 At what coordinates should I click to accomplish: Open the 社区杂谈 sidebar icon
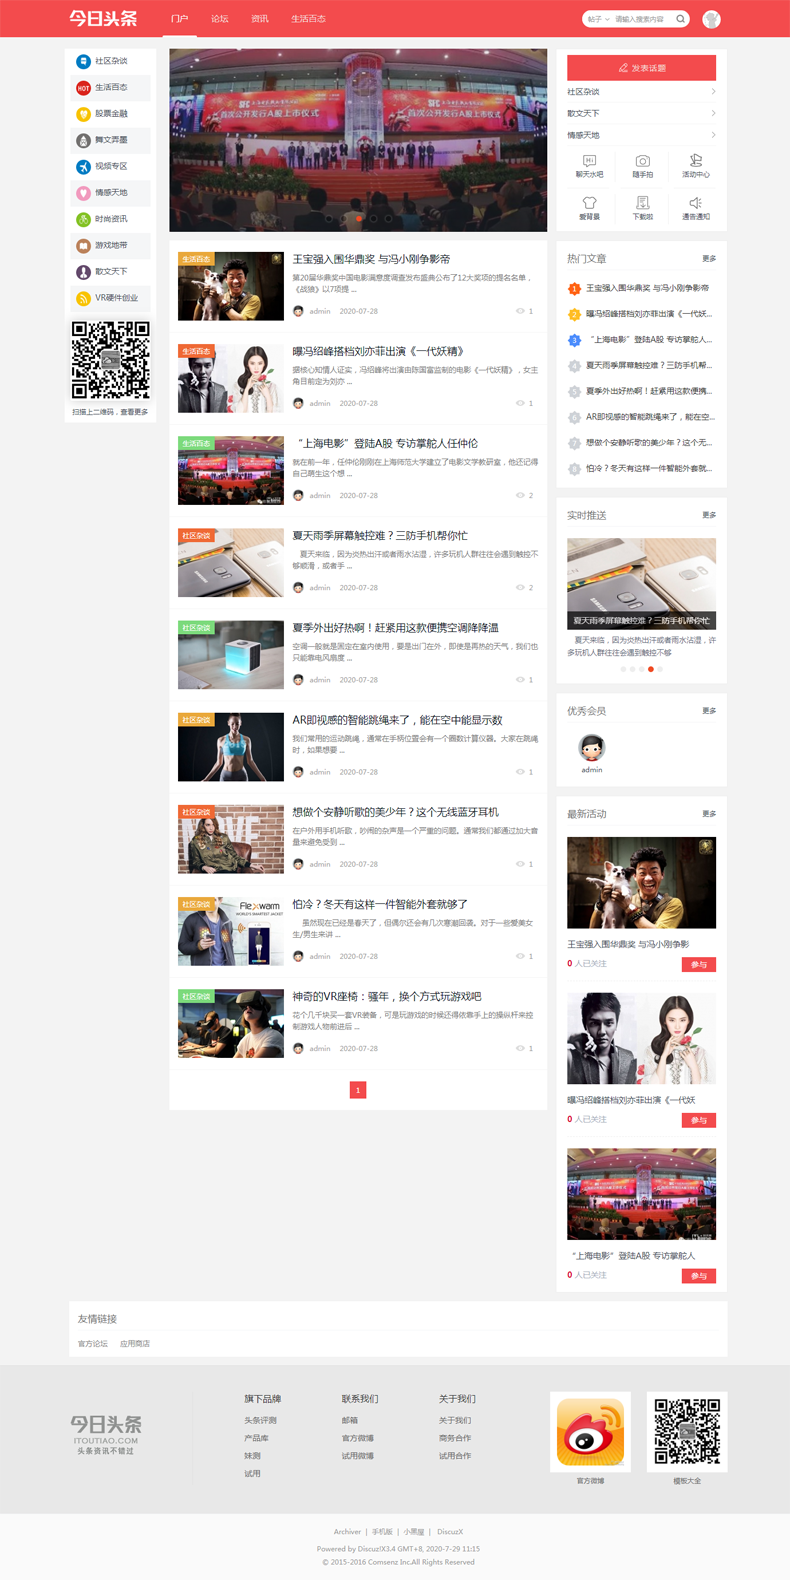[83, 61]
